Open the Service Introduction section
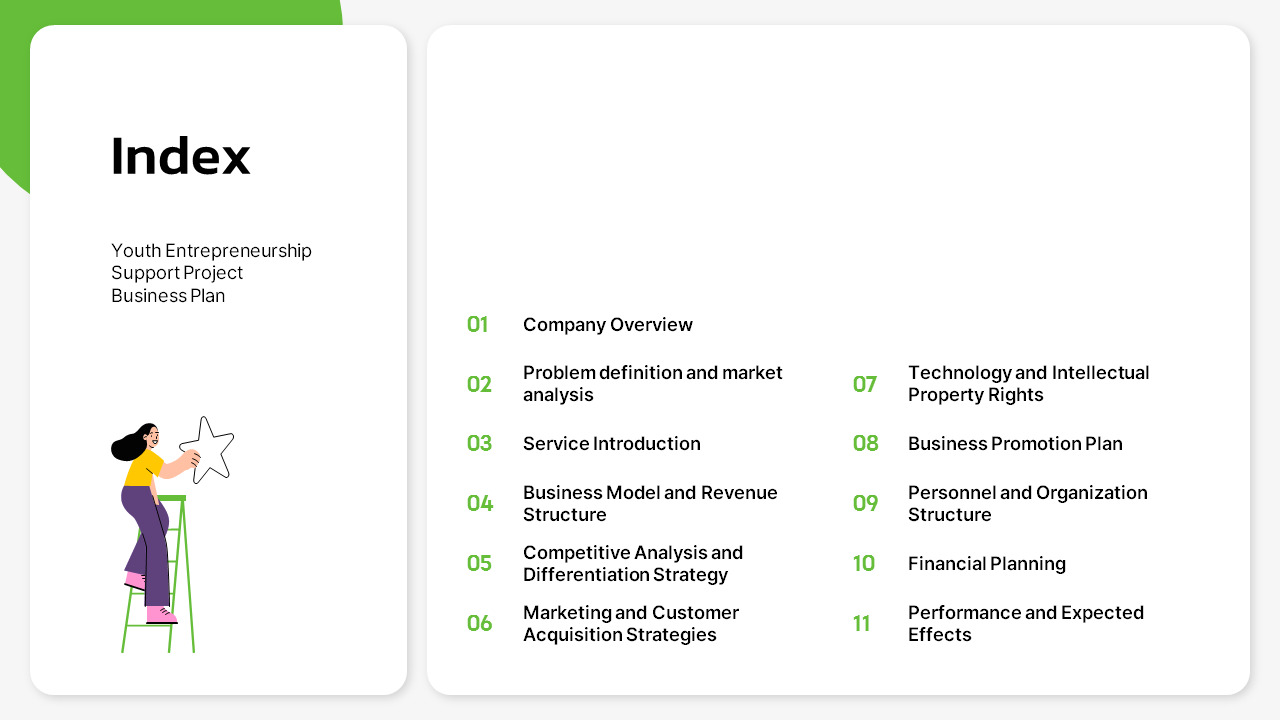The image size is (1280, 720). (x=611, y=443)
